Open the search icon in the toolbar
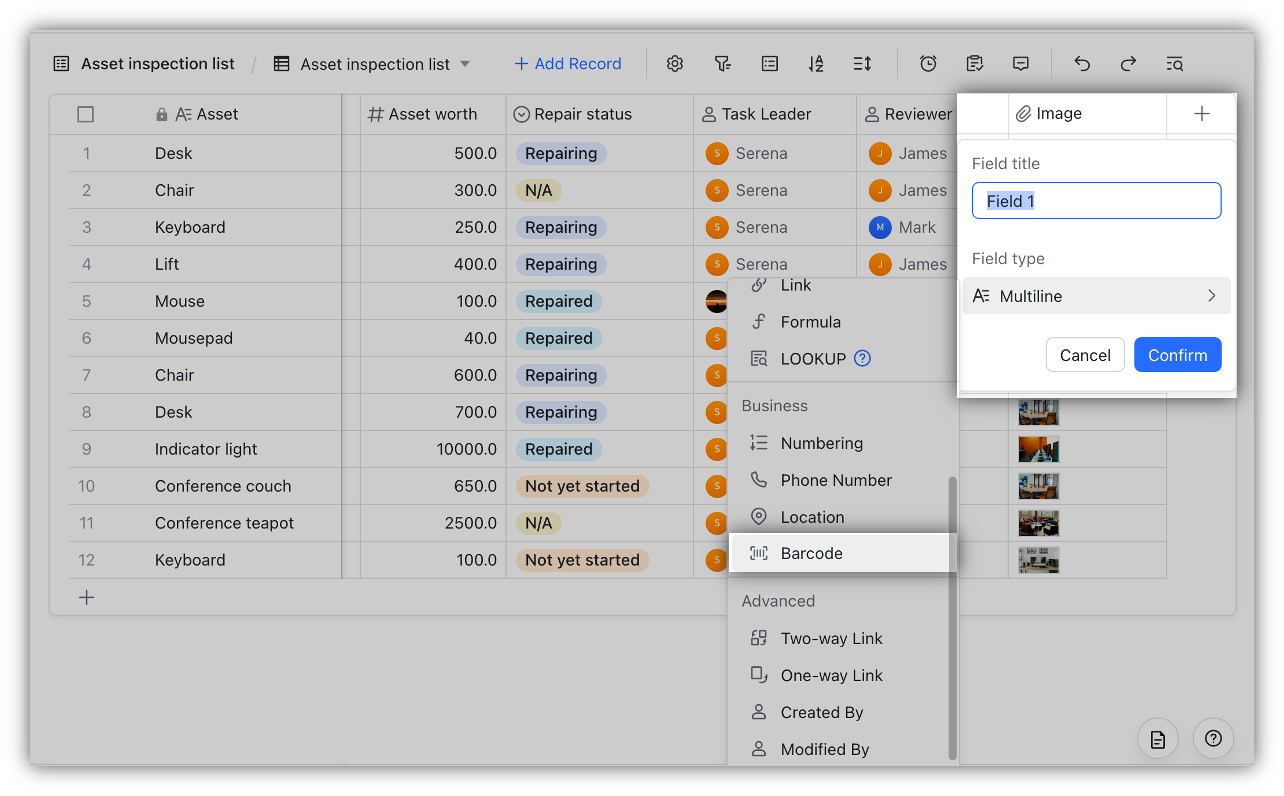 pos(1174,63)
